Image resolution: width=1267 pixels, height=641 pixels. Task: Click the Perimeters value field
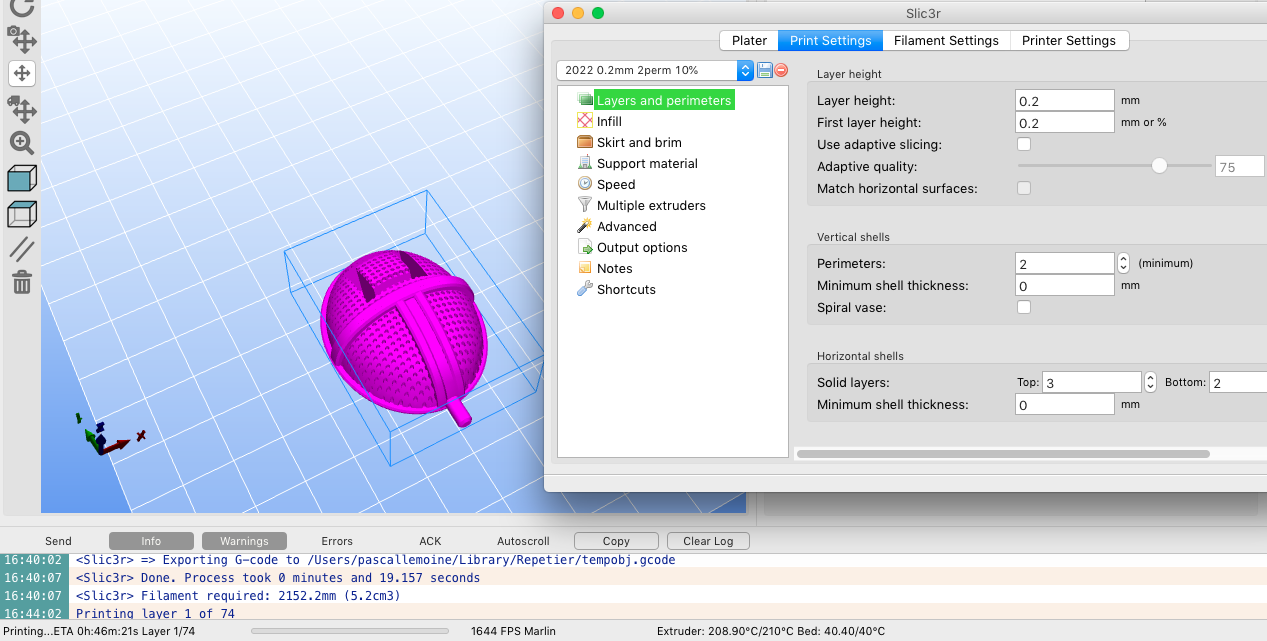coord(1065,264)
